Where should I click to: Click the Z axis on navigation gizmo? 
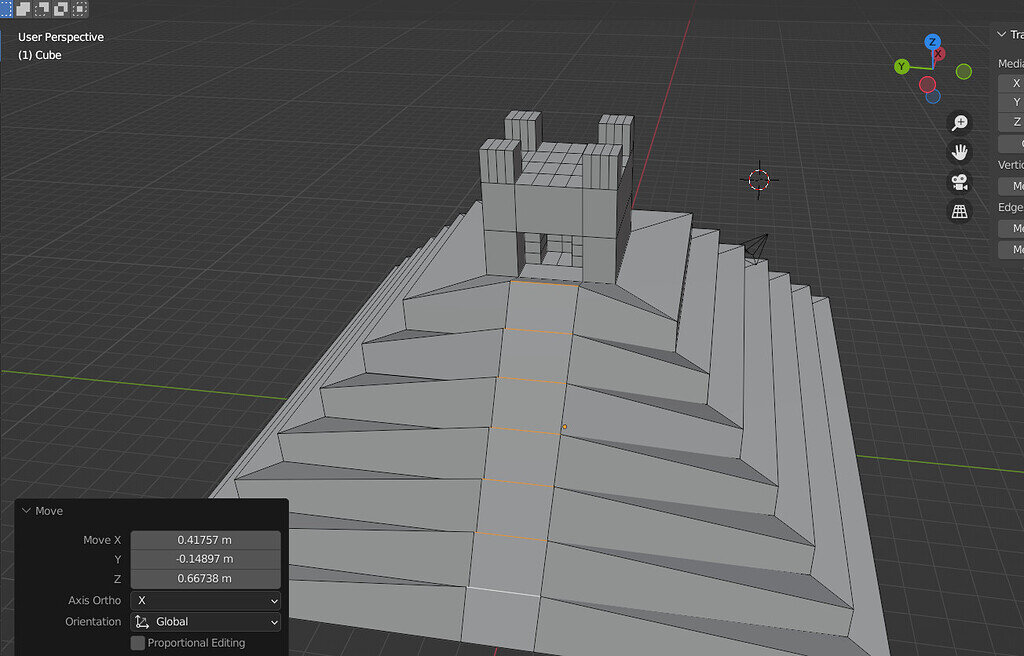pyautogui.click(x=932, y=44)
